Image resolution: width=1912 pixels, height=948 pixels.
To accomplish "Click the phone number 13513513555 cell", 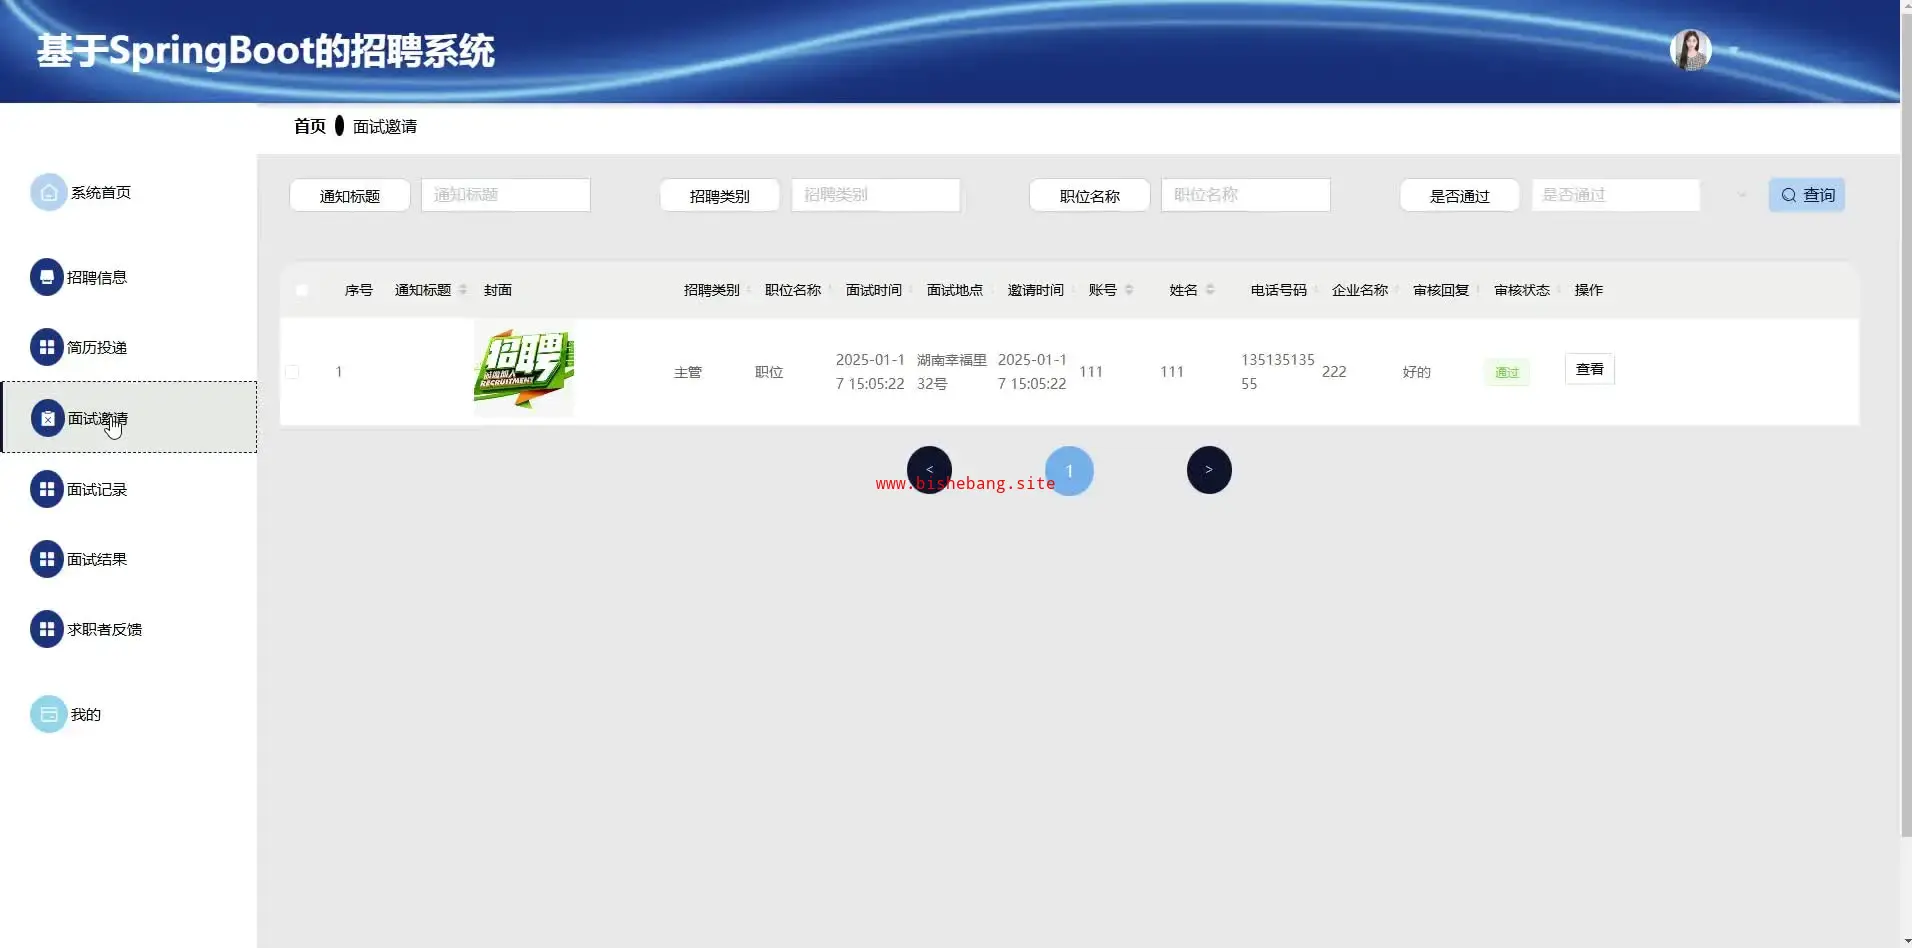I will [1278, 372].
